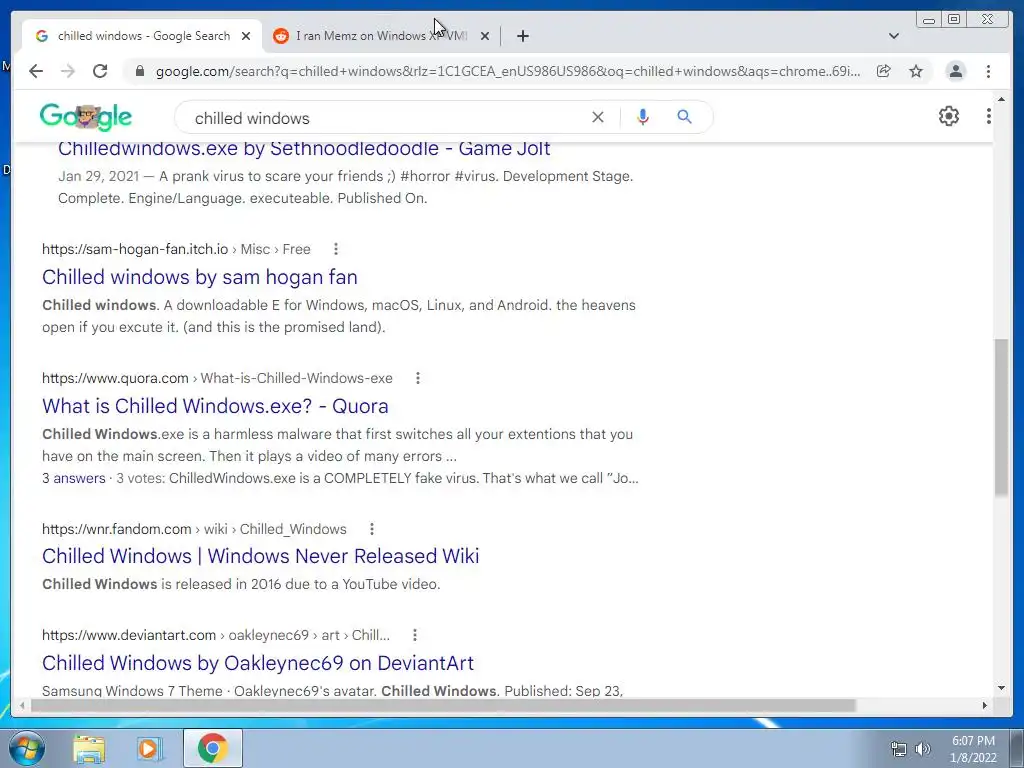Viewport: 1024px width, 768px height.
Task: Open the network tray icon
Action: point(899,750)
